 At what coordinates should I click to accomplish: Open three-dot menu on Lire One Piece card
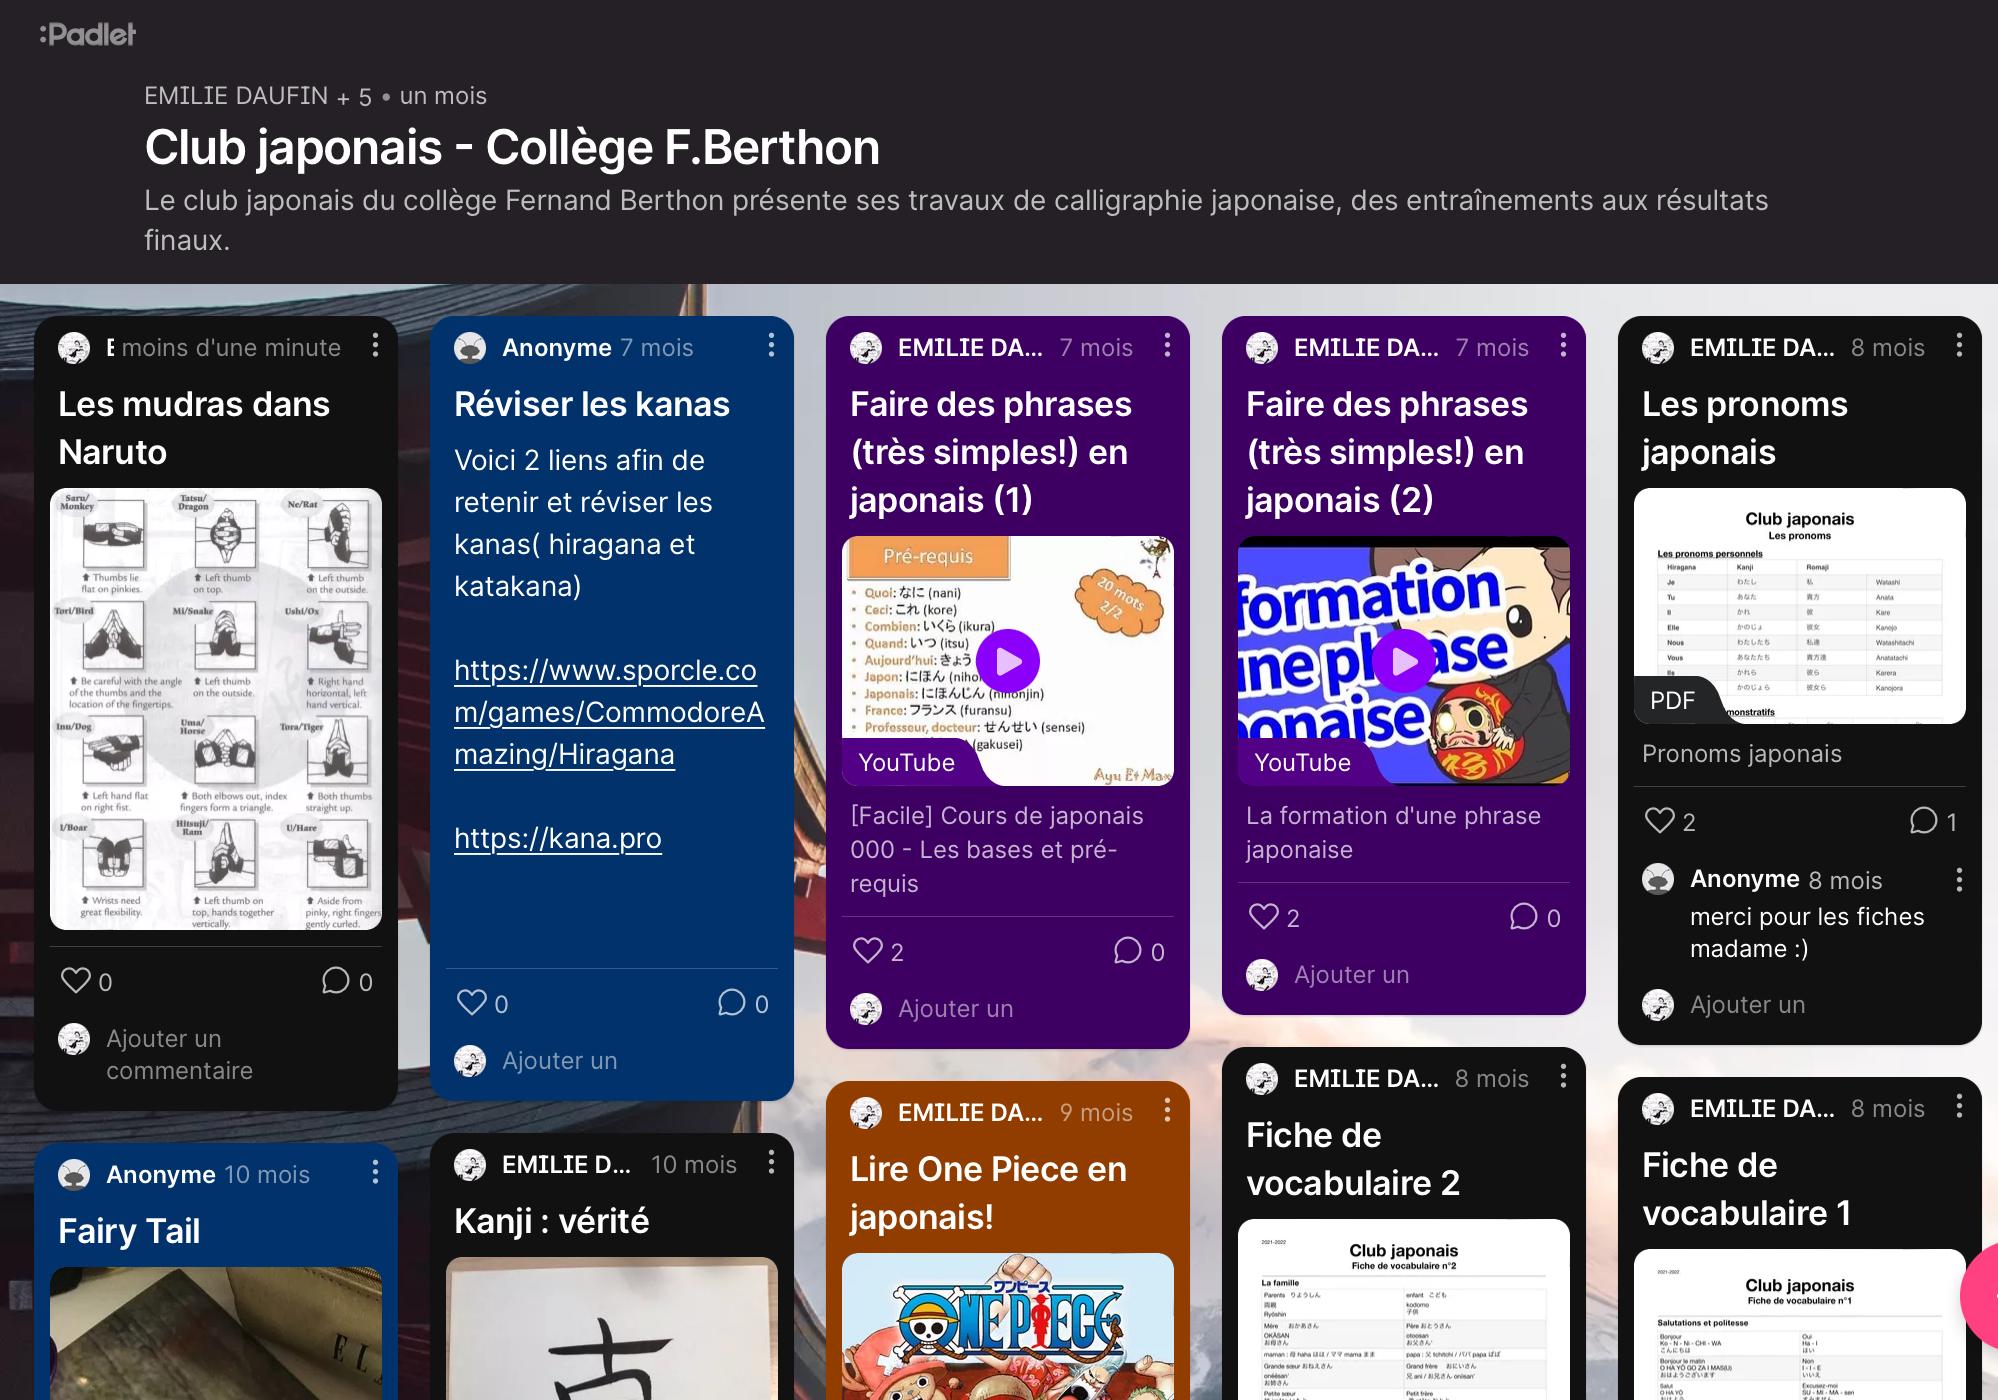pos(1167,1111)
